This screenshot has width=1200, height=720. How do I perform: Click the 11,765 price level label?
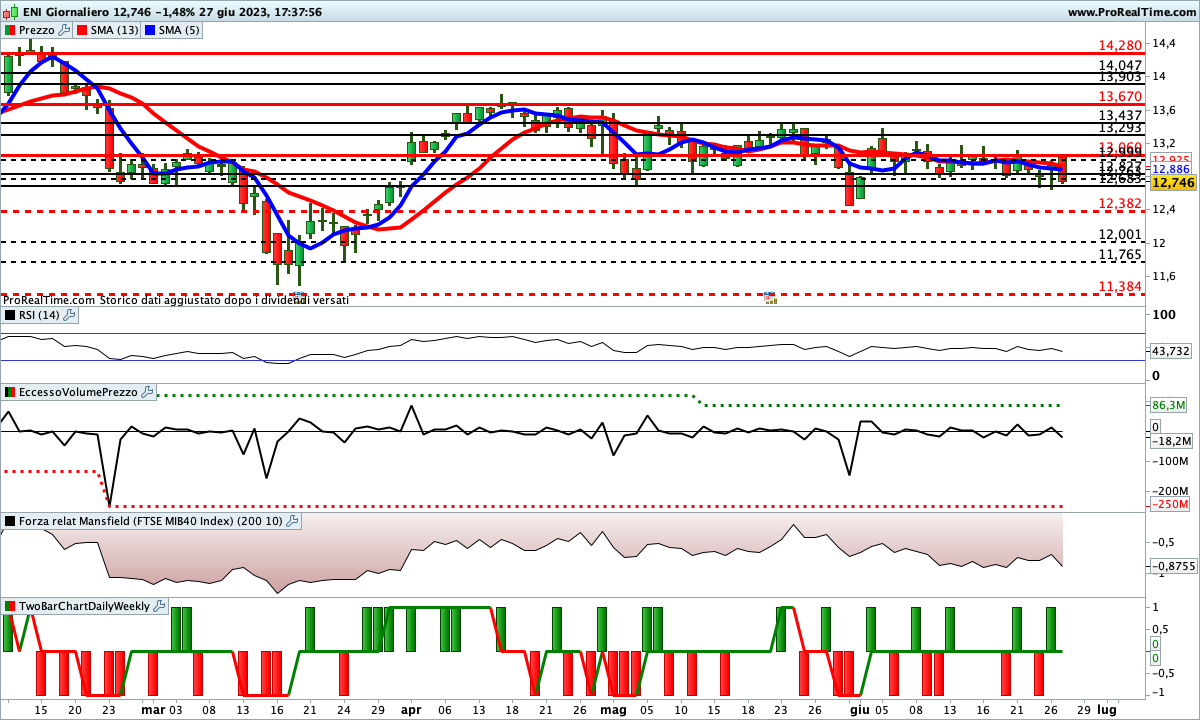(x=1120, y=255)
